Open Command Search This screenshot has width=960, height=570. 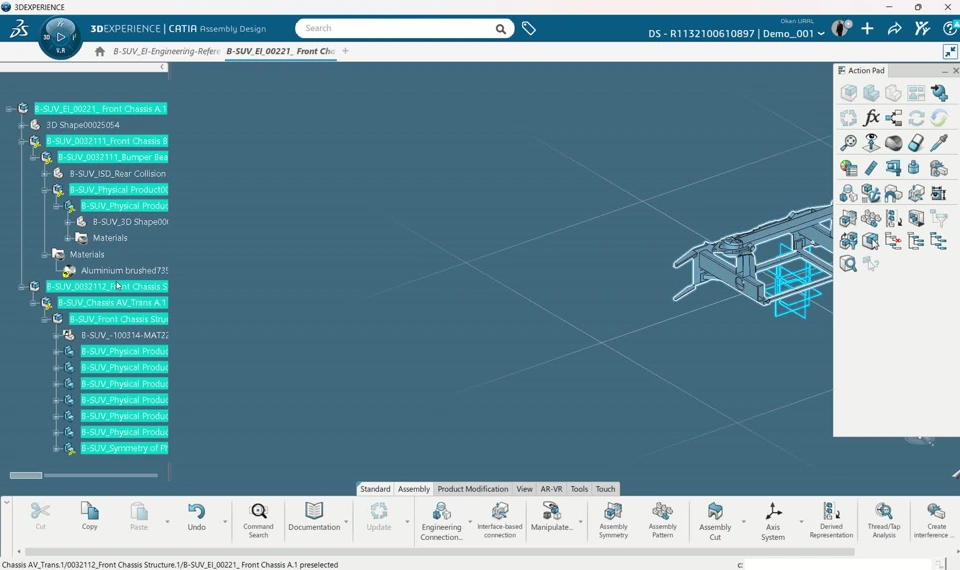pos(258,520)
